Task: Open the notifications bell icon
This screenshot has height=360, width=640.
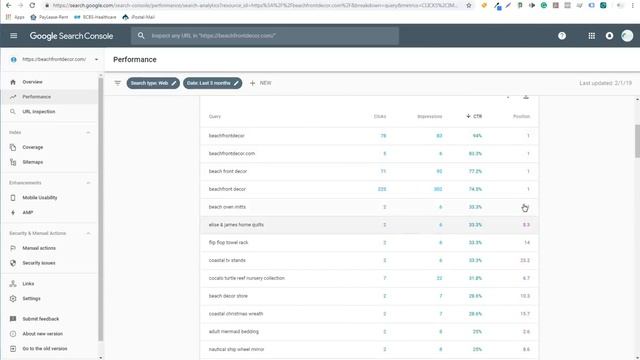Action: [609, 36]
